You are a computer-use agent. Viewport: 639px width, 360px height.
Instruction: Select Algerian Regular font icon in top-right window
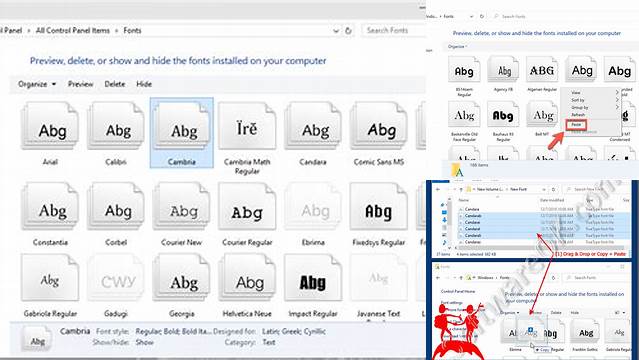(542, 70)
